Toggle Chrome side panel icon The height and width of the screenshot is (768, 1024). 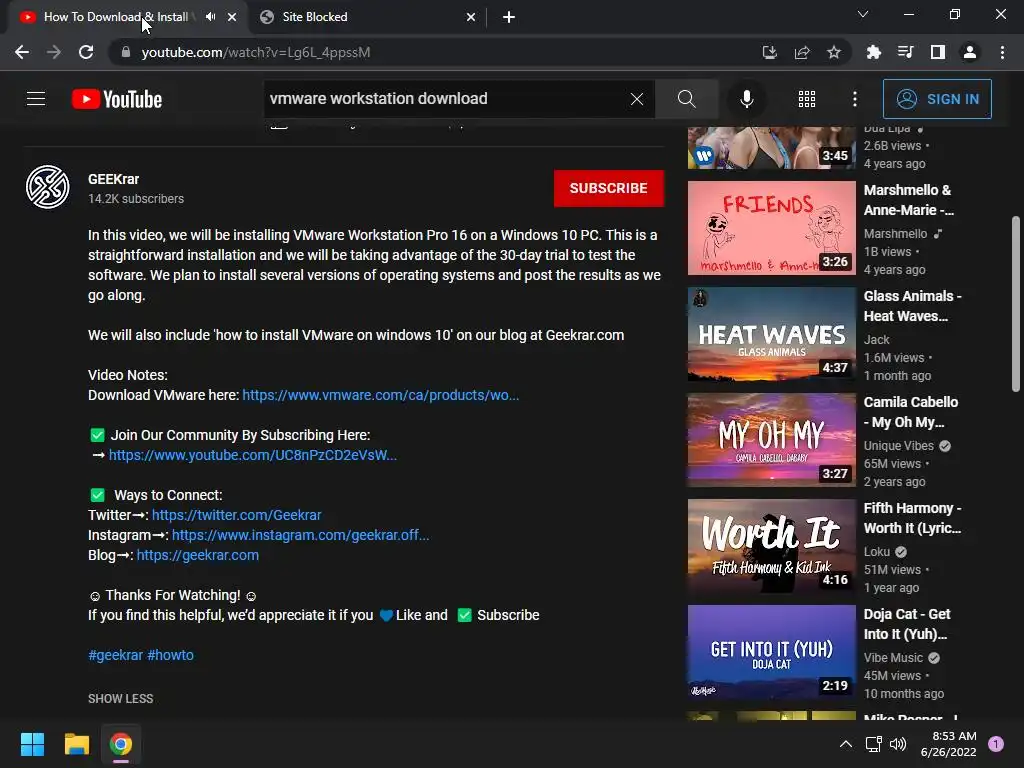[938, 52]
